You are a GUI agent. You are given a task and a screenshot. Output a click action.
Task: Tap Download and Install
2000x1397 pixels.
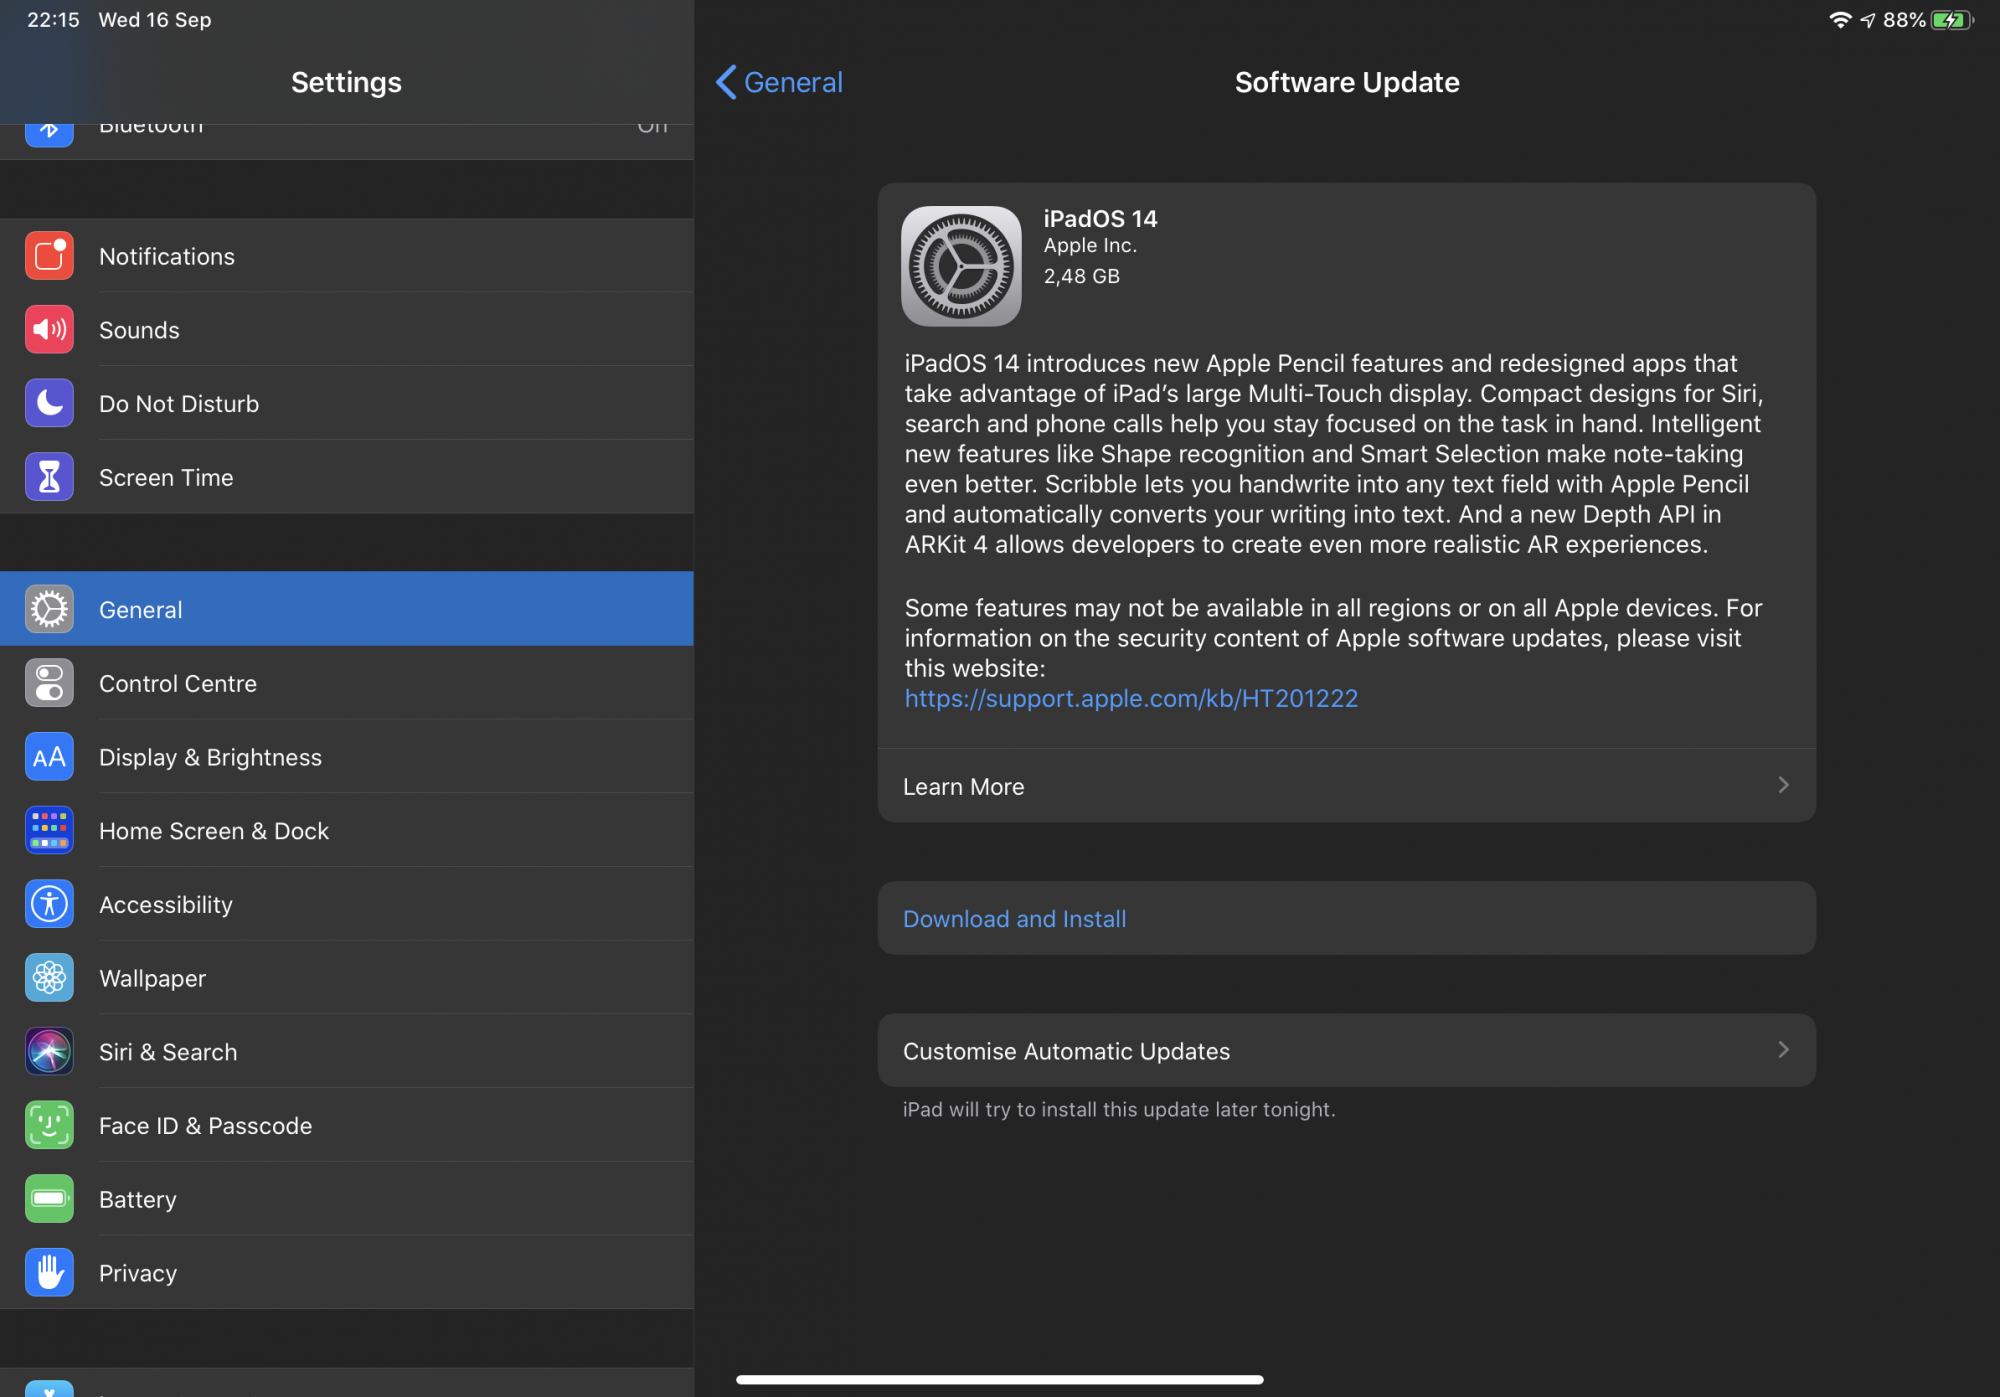(1347, 918)
